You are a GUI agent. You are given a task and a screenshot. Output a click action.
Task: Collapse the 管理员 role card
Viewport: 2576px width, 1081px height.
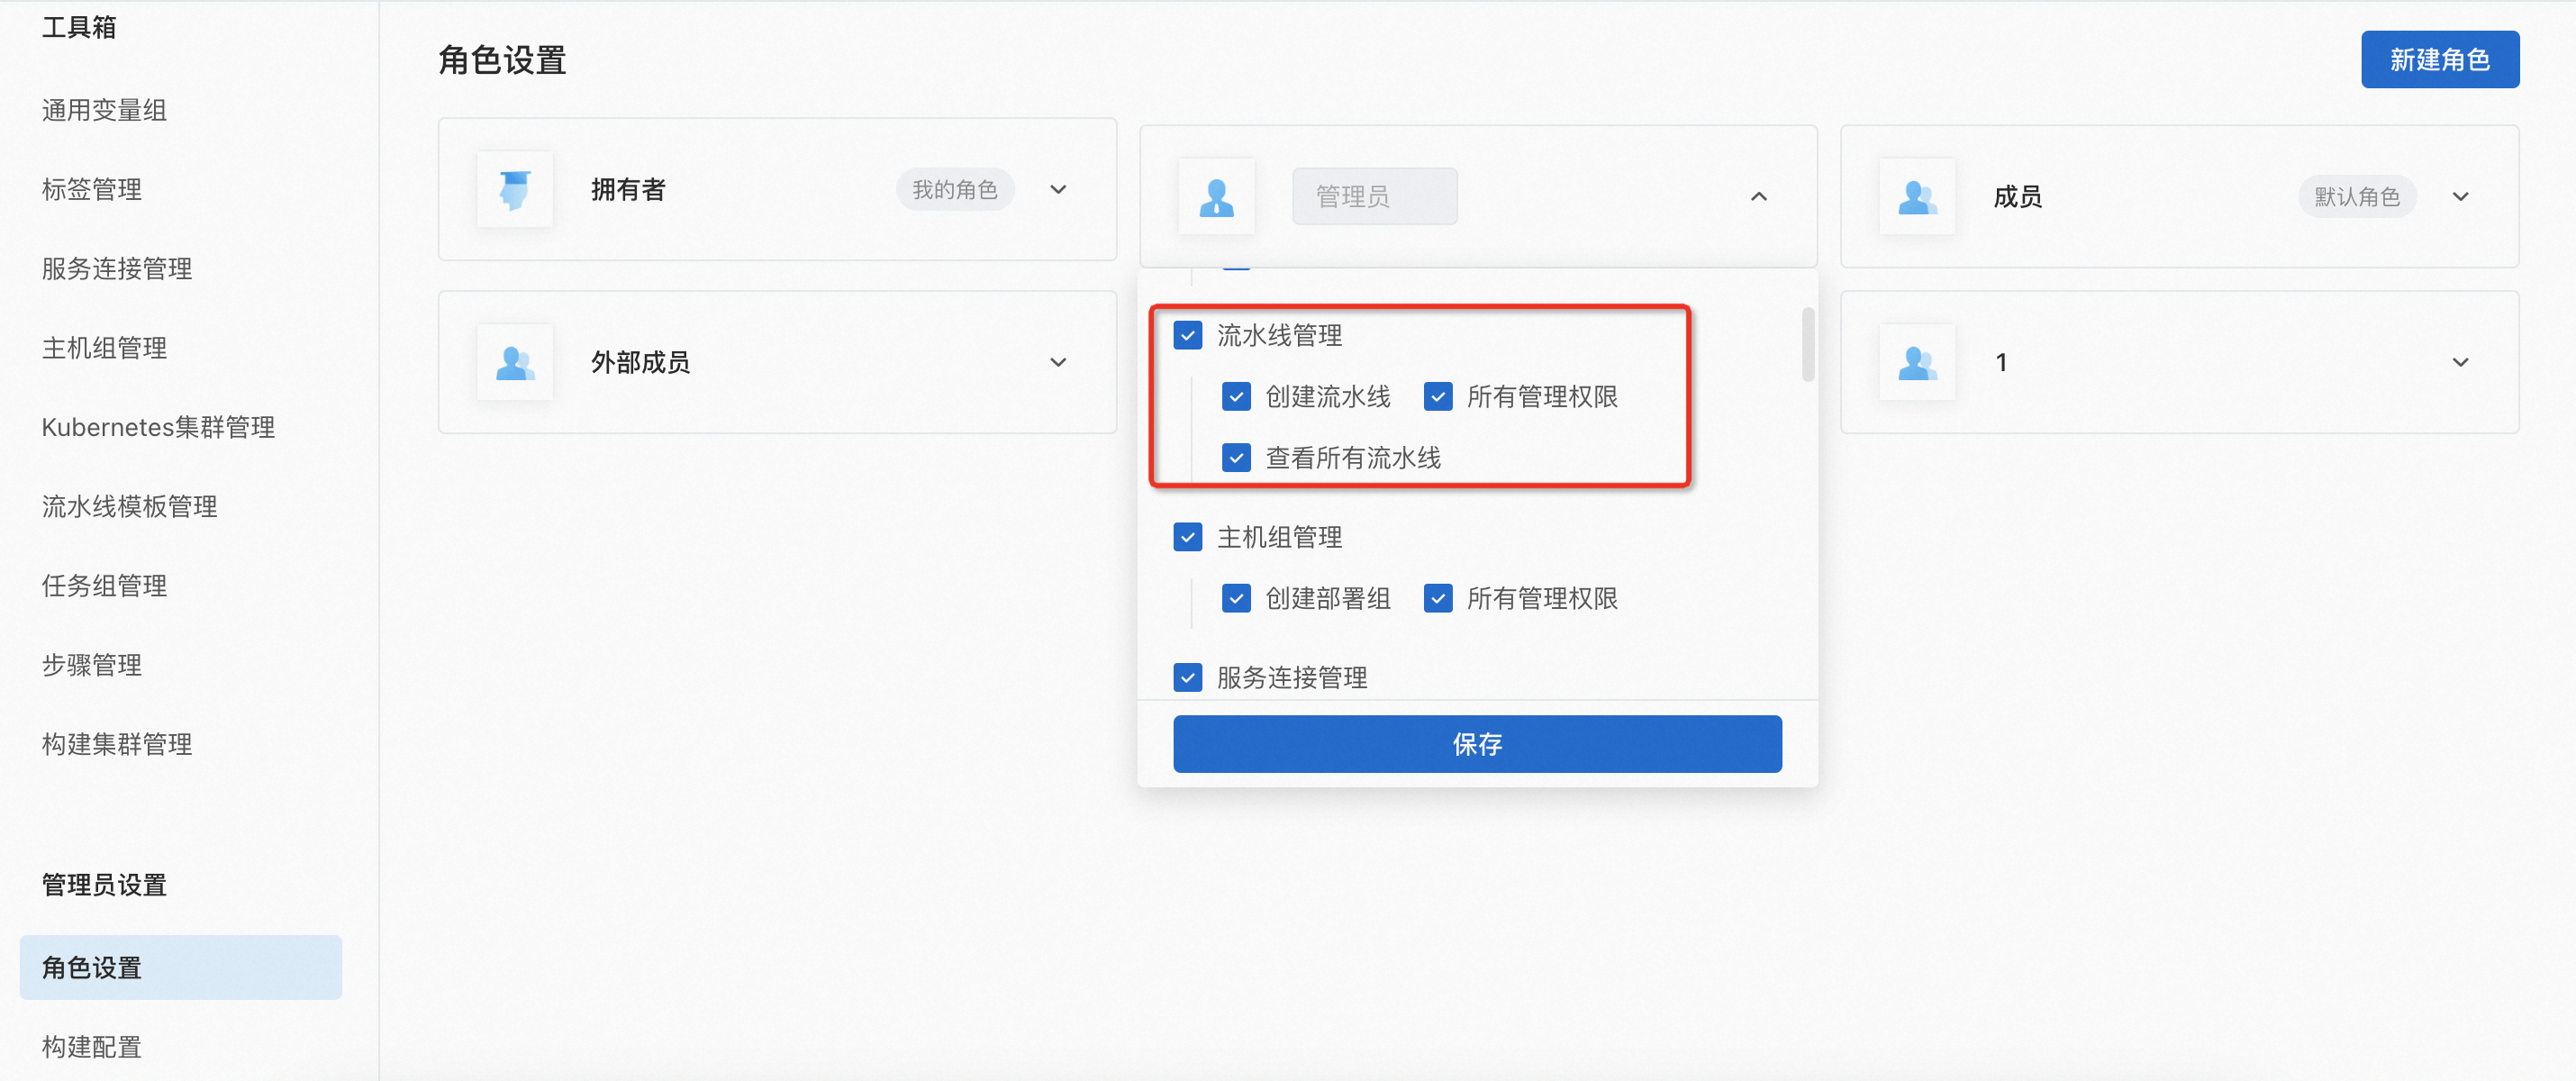point(1759,196)
